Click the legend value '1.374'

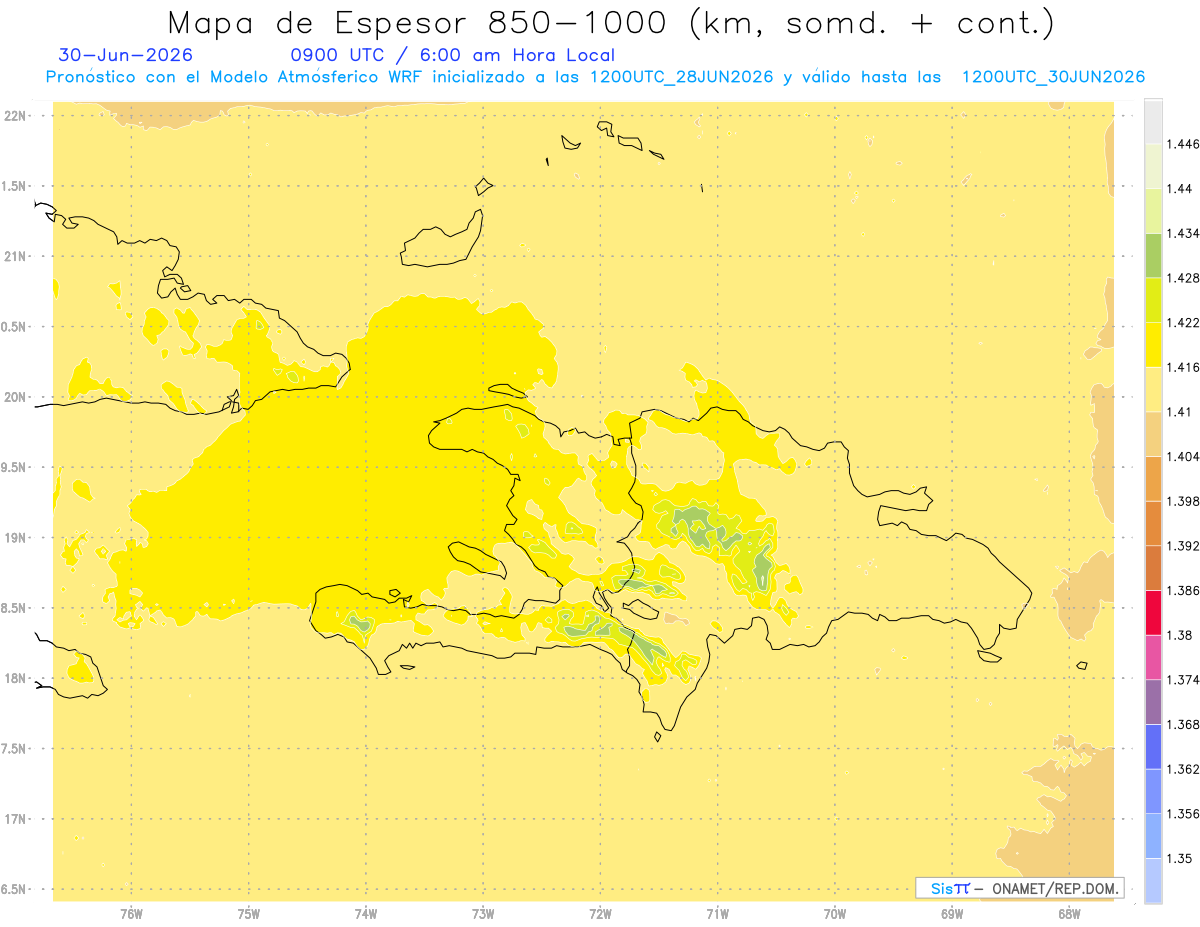coord(1184,680)
